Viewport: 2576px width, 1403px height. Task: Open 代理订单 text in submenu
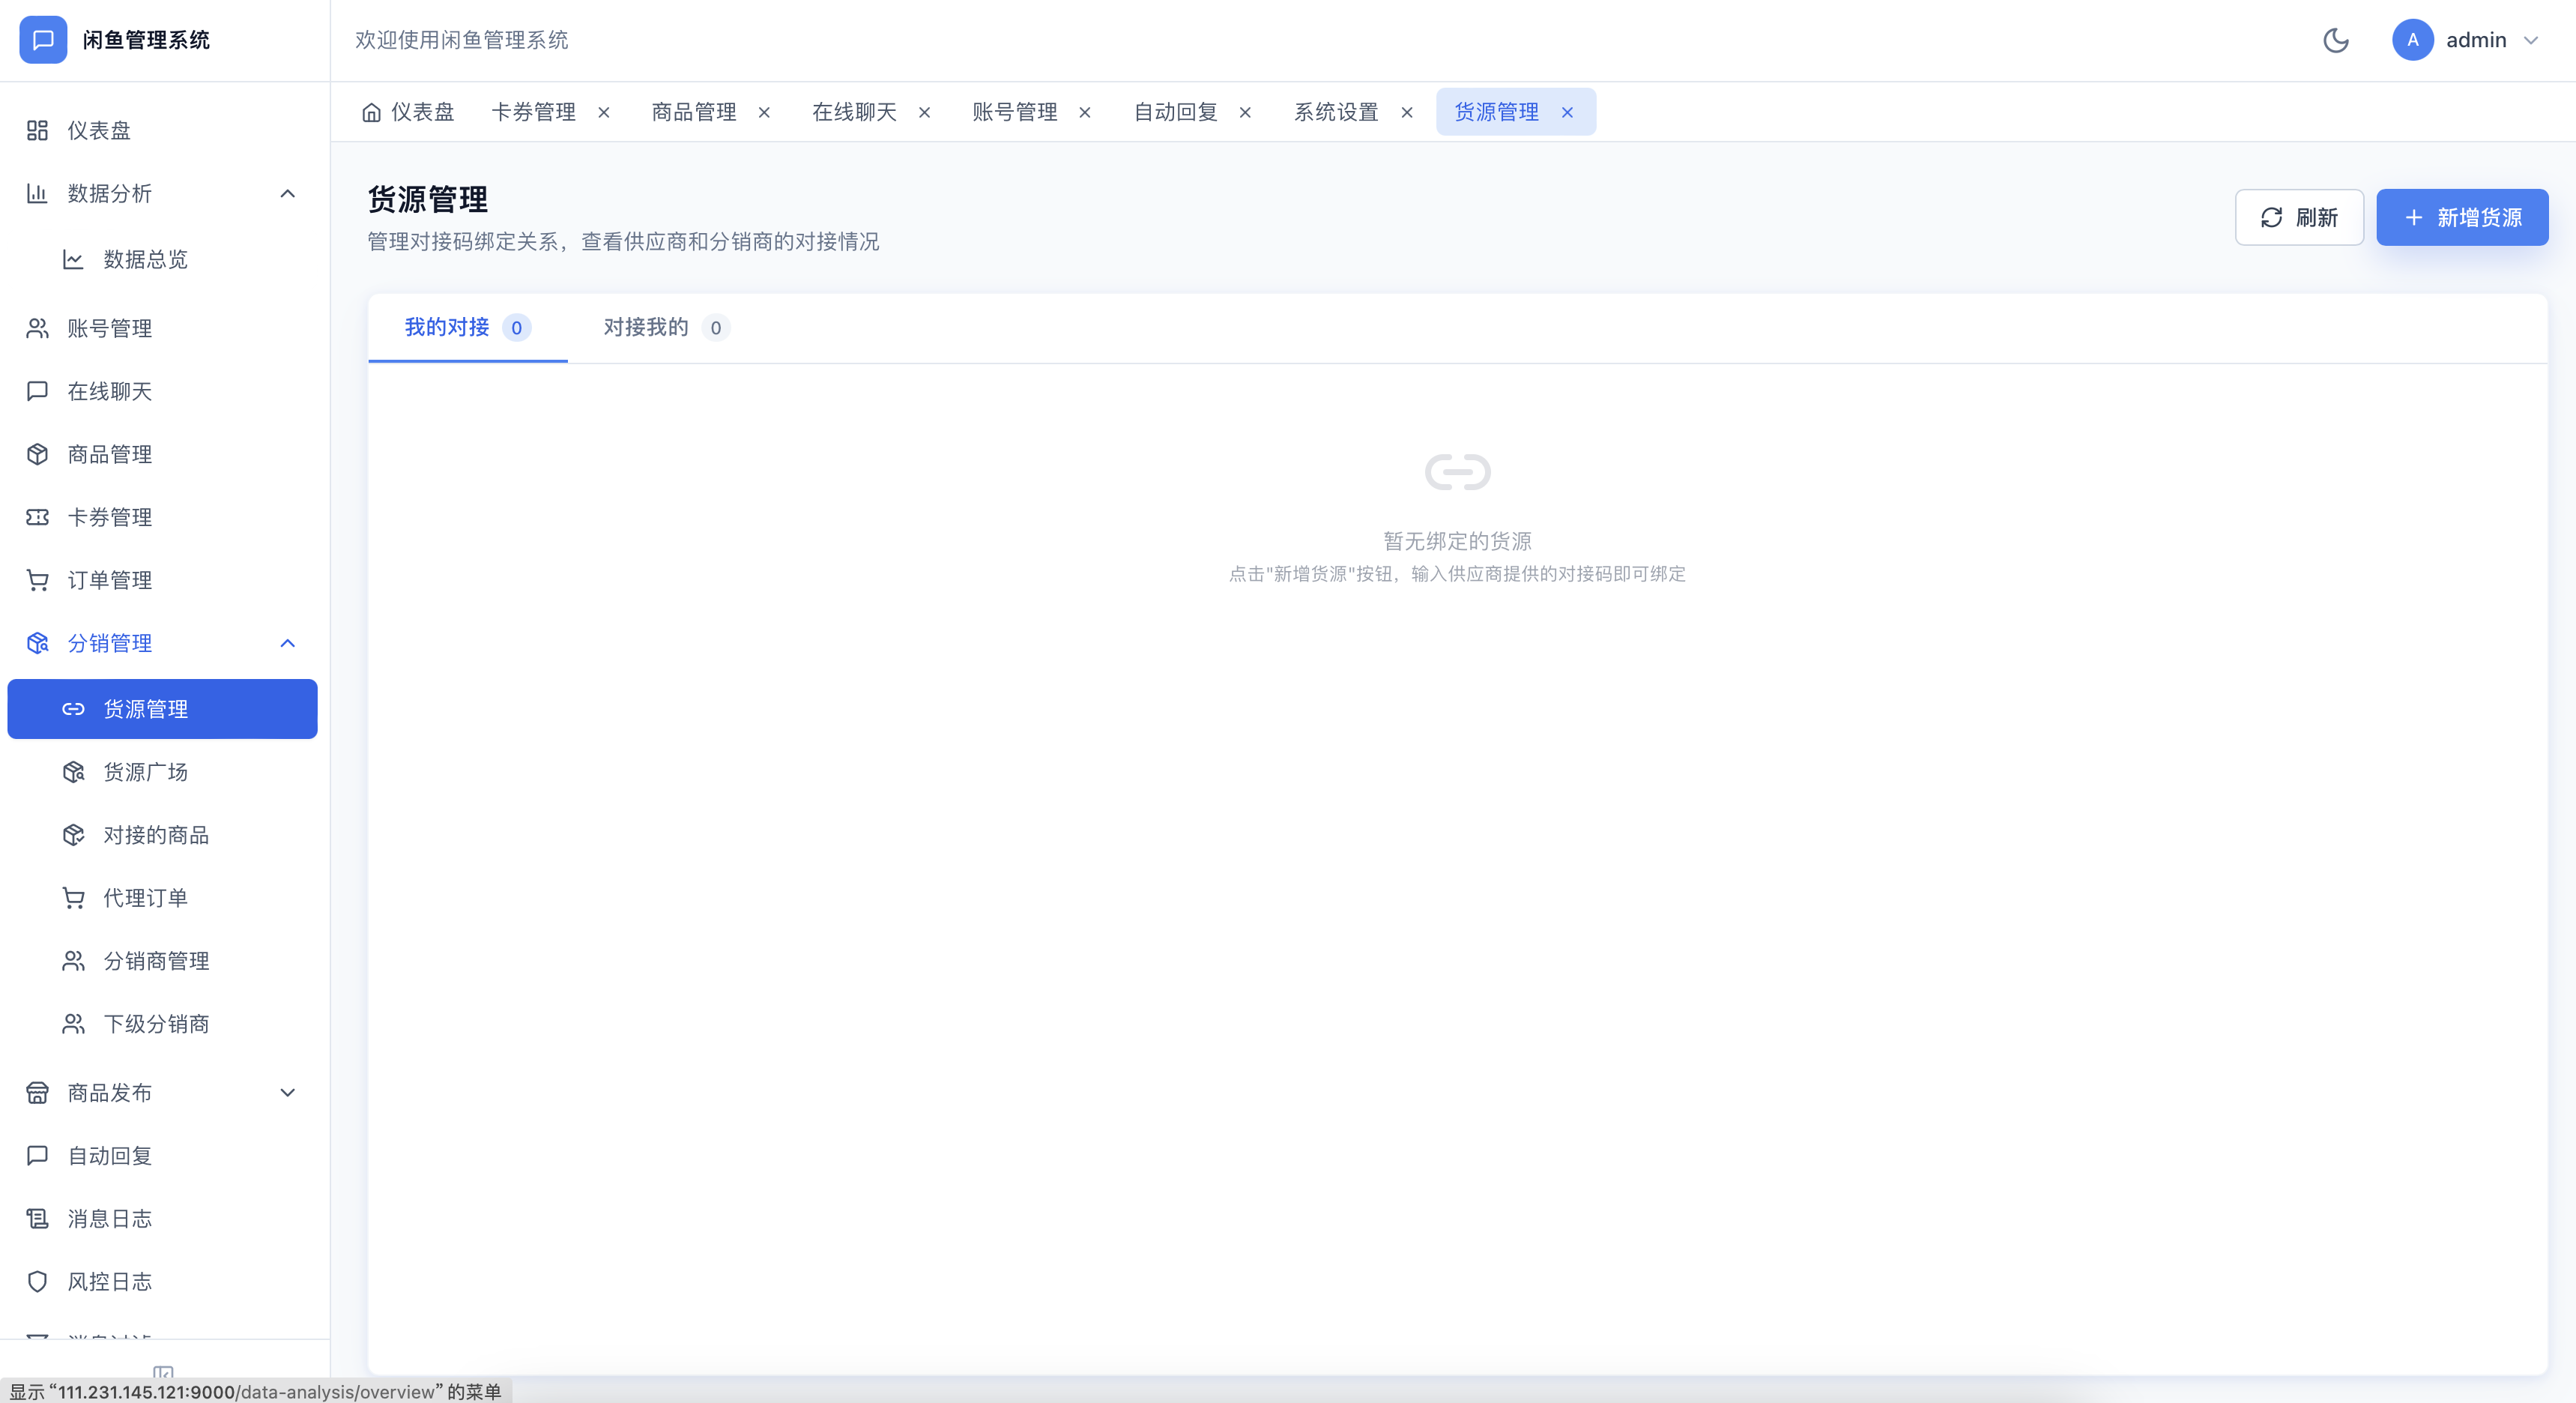click(146, 898)
